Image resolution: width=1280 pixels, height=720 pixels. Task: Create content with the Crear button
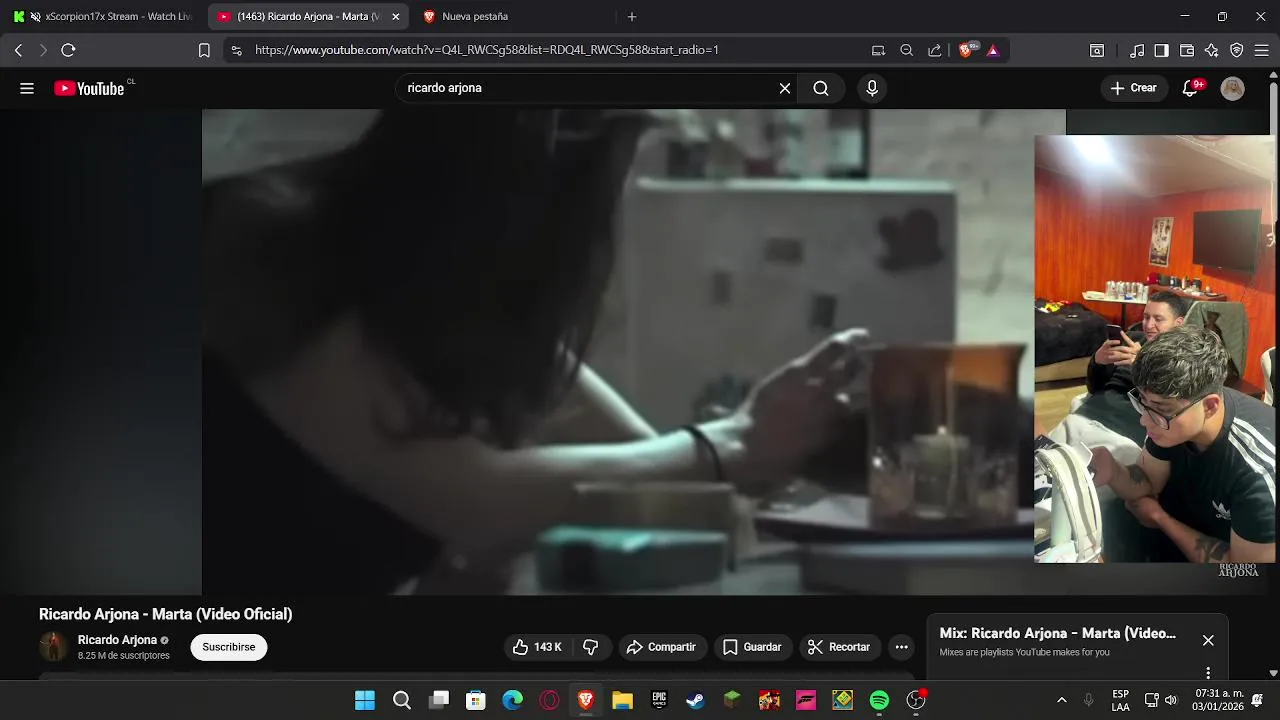pos(1133,88)
